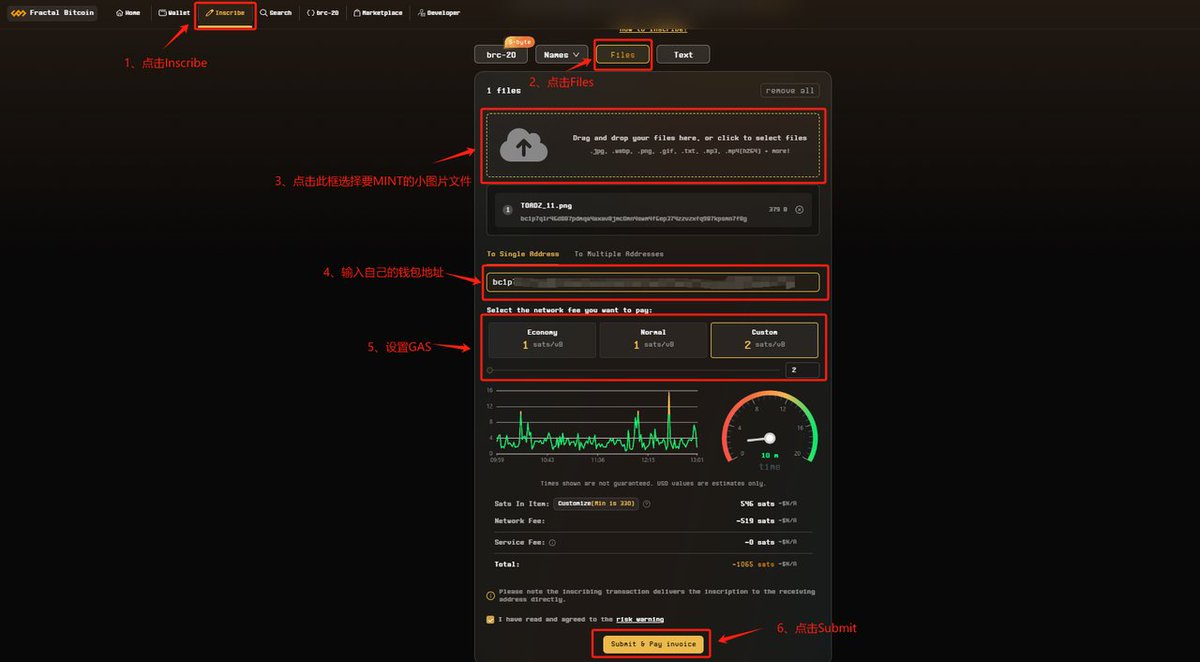Click the wallet address input field
Viewport: 1200px width, 662px height.
(x=653, y=283)
